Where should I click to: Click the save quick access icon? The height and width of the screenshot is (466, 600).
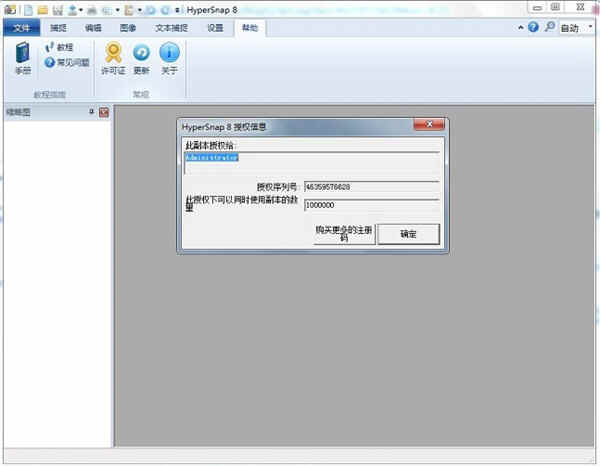[57, 10]
